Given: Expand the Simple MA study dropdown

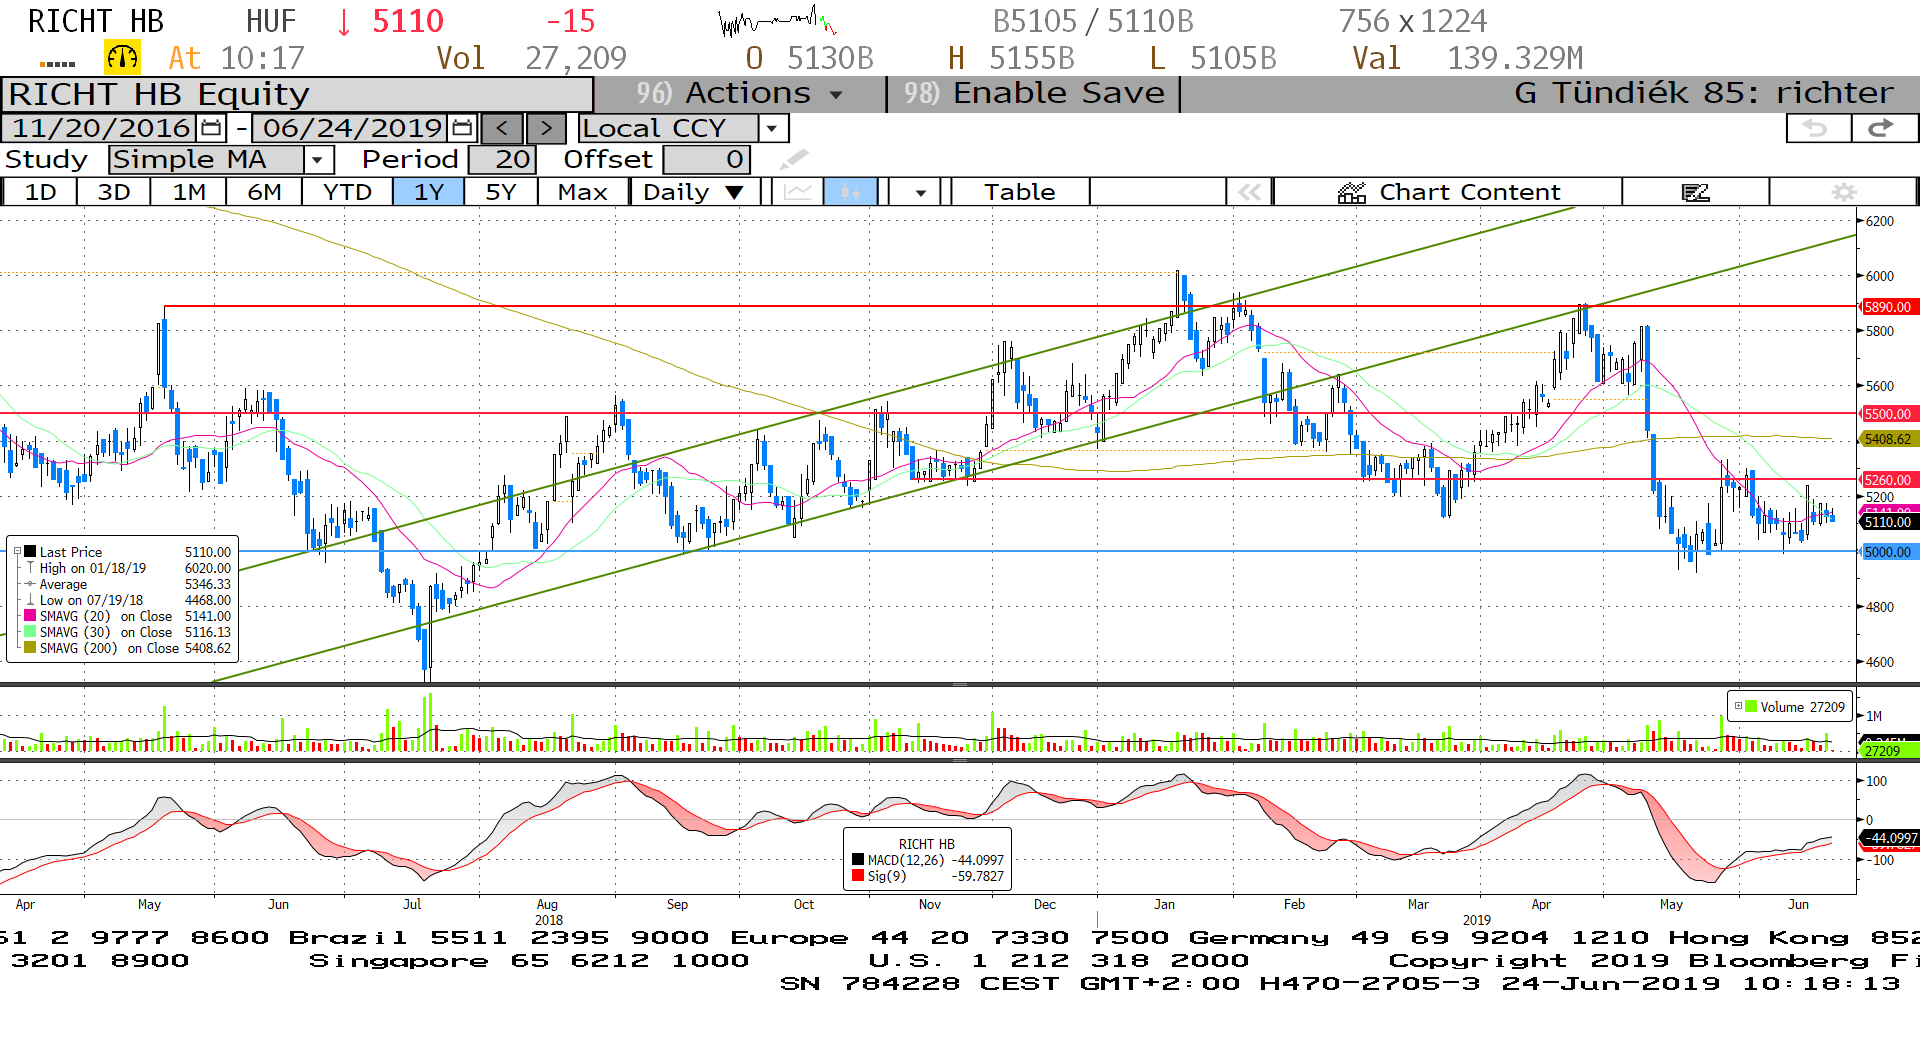Looking at the screenshot, I should (x=318, y=160).
